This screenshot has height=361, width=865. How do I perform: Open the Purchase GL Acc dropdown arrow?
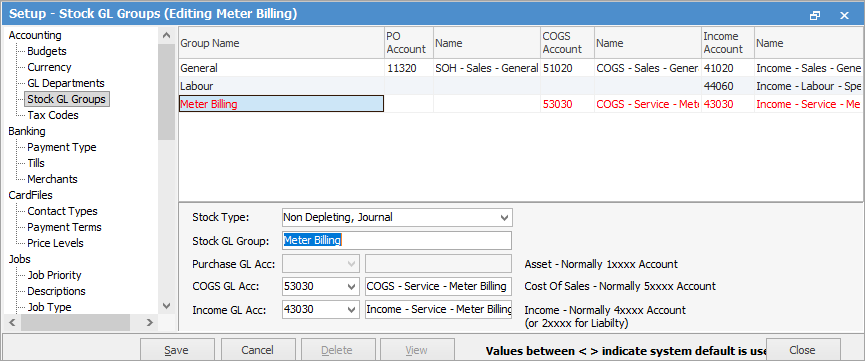point(351,264)
